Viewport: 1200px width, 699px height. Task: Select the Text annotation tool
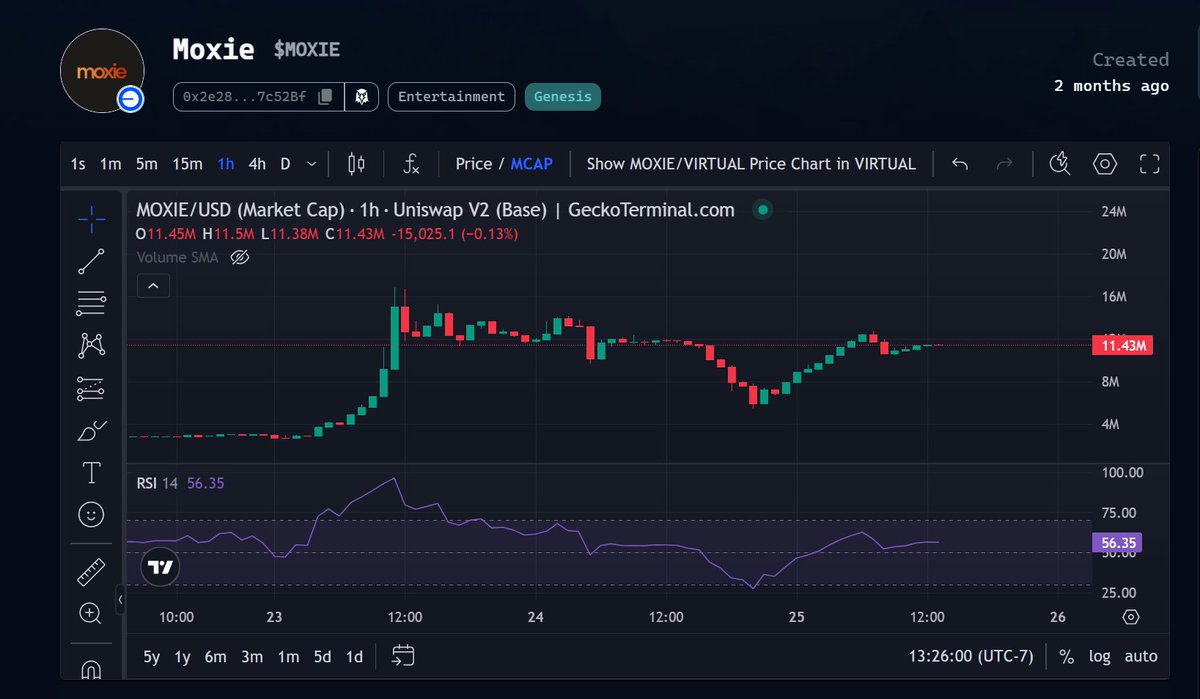(91, 472)
